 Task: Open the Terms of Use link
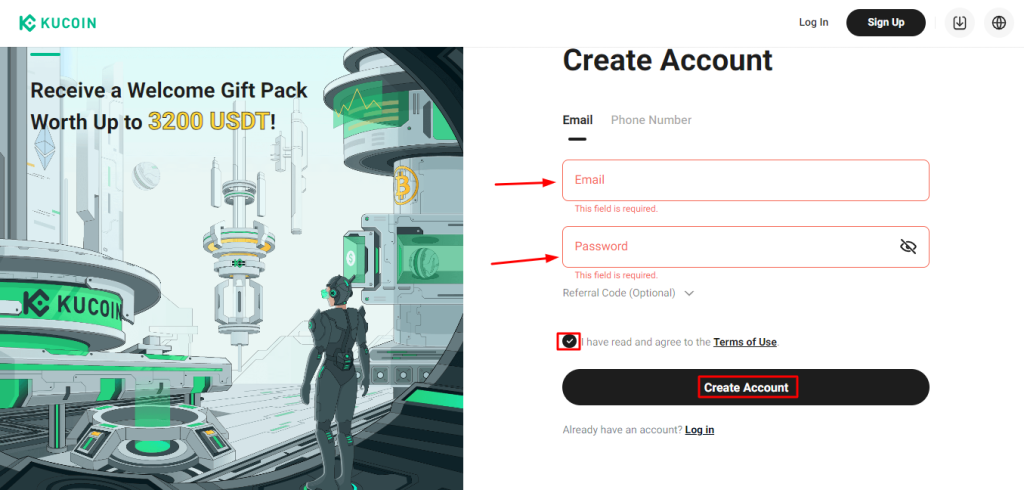[x=744, y=342]
